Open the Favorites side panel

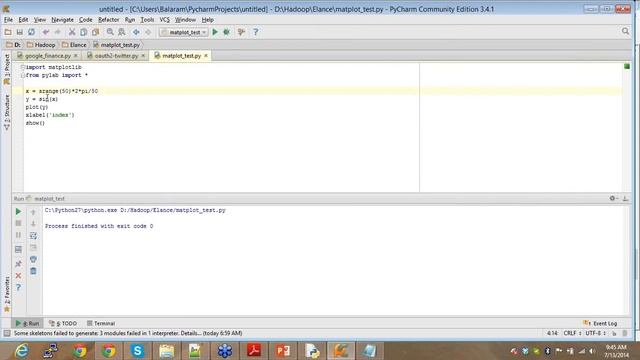[7, 294]
